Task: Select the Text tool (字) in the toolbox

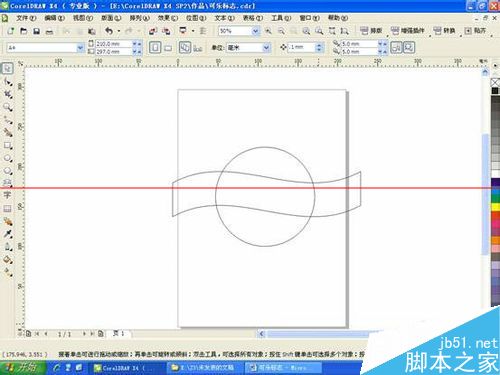Action: [7, 195]
